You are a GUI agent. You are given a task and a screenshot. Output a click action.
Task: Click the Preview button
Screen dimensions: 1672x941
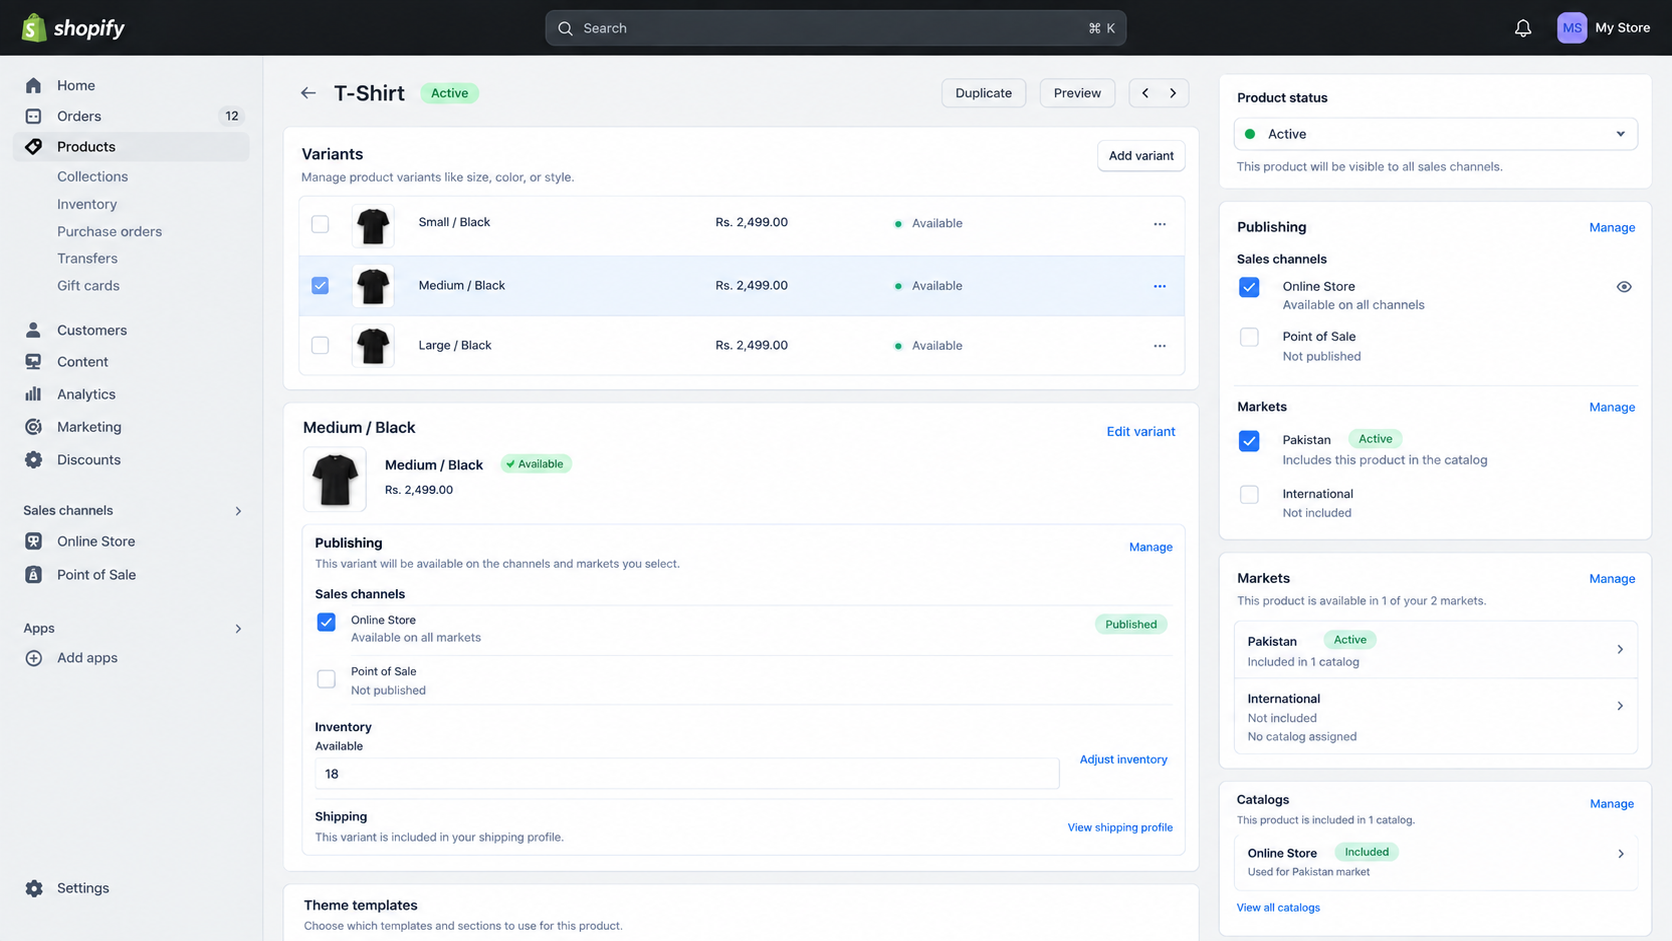(1077, 93)
